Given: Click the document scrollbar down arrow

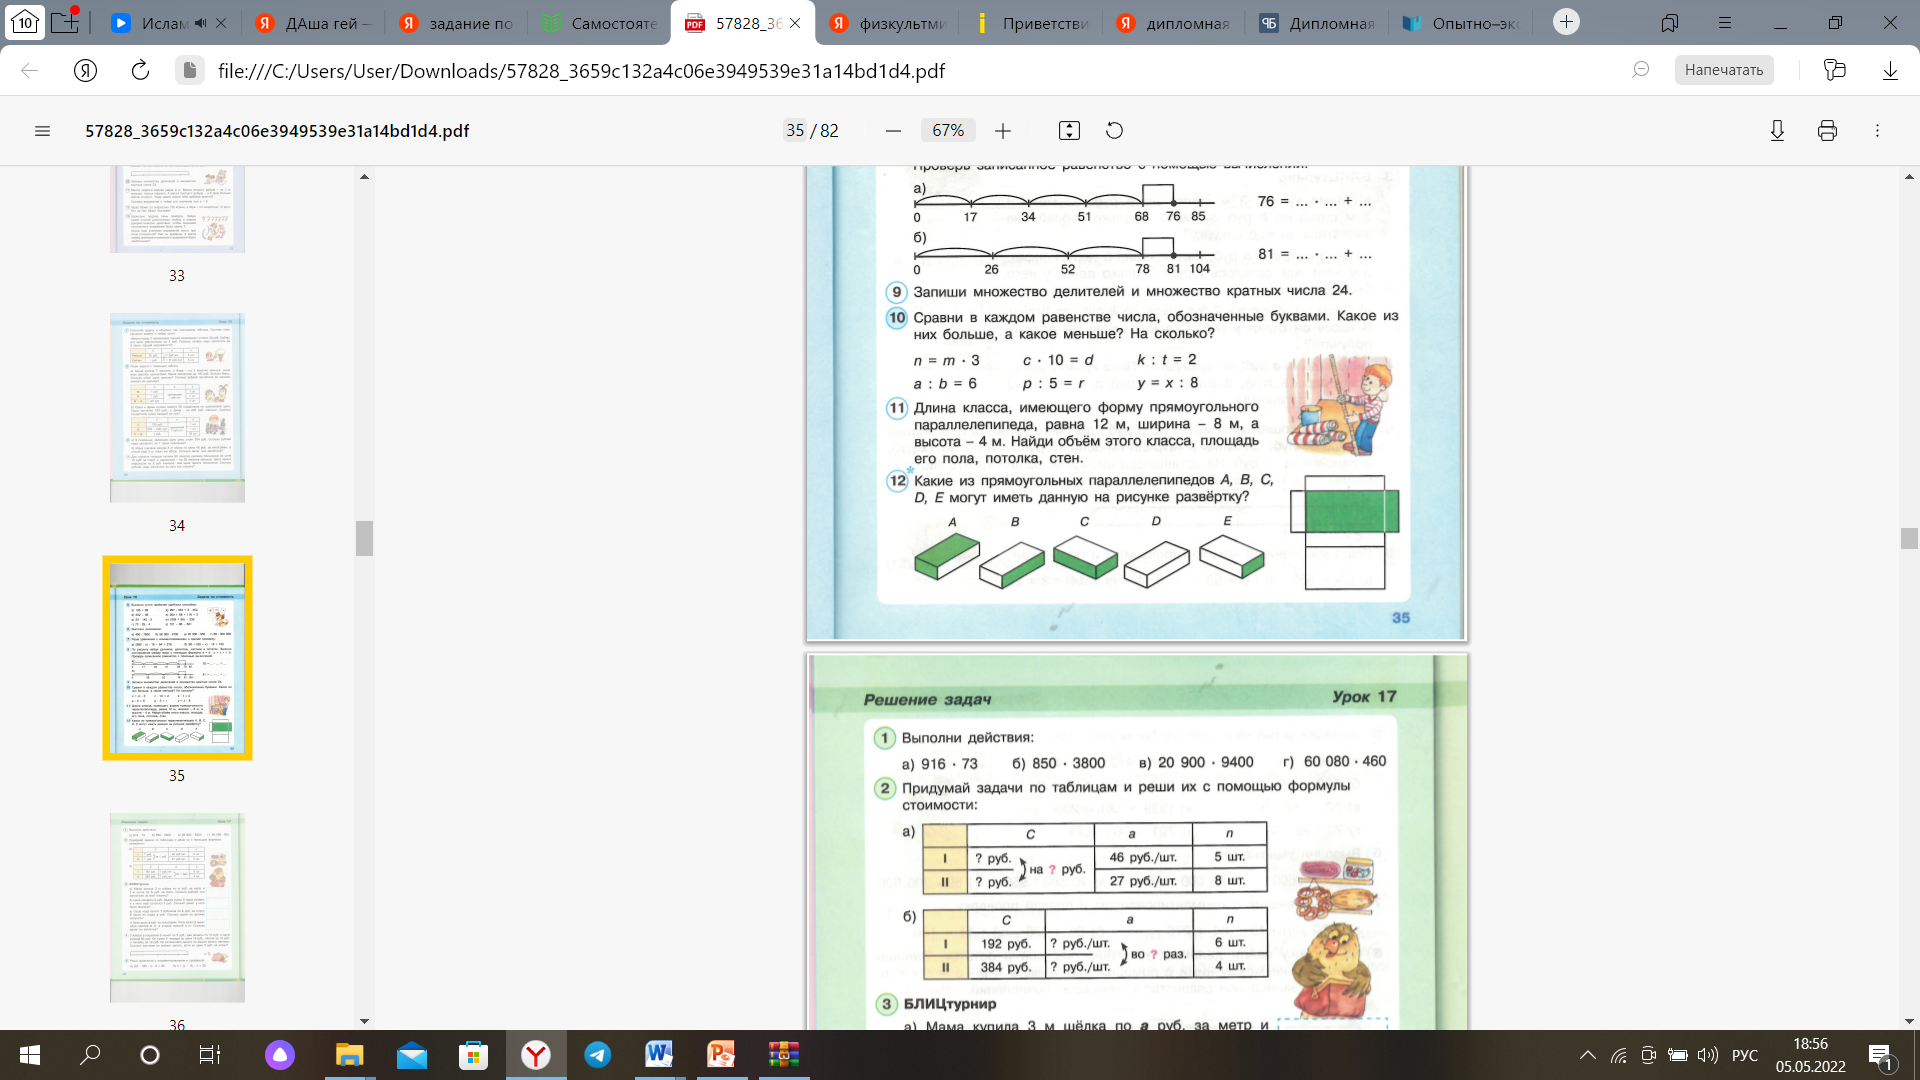Looking at the screenshot, I should (1909, 1021).
